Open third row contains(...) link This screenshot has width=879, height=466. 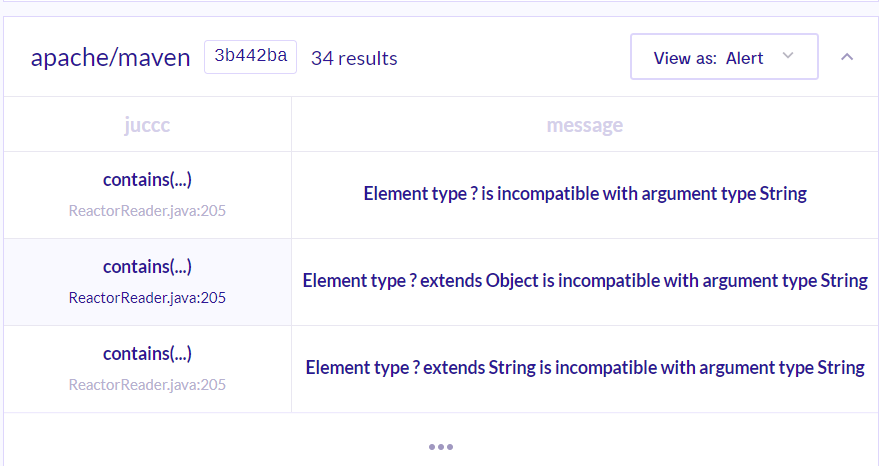pos(147,353)
